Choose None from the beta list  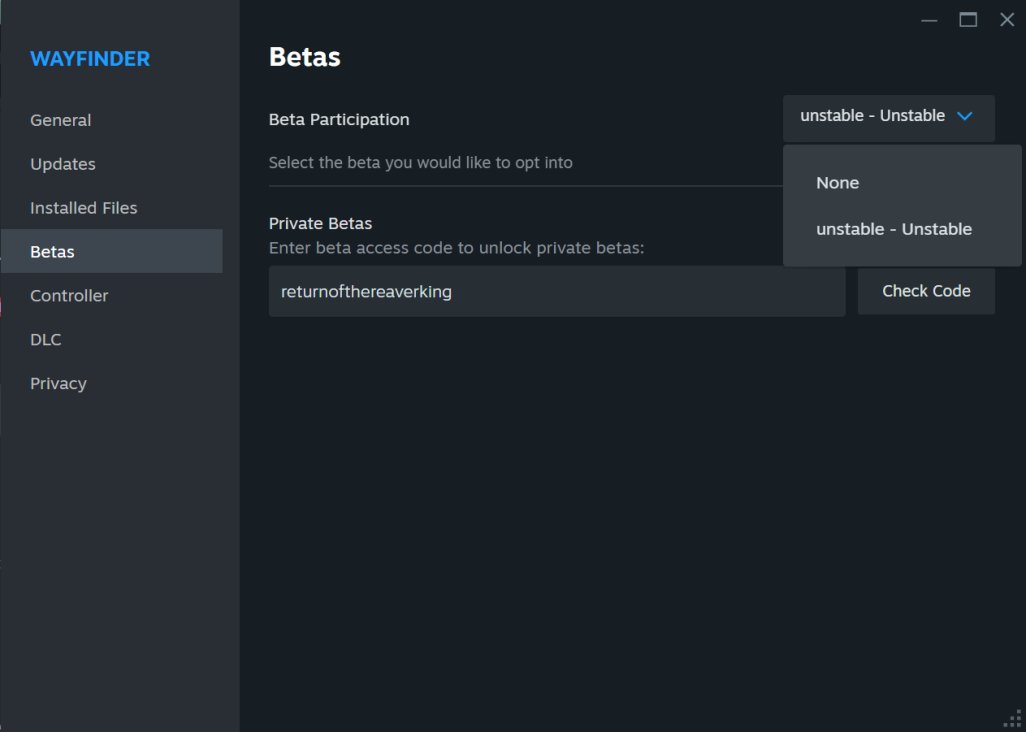(x=902, y=183)
